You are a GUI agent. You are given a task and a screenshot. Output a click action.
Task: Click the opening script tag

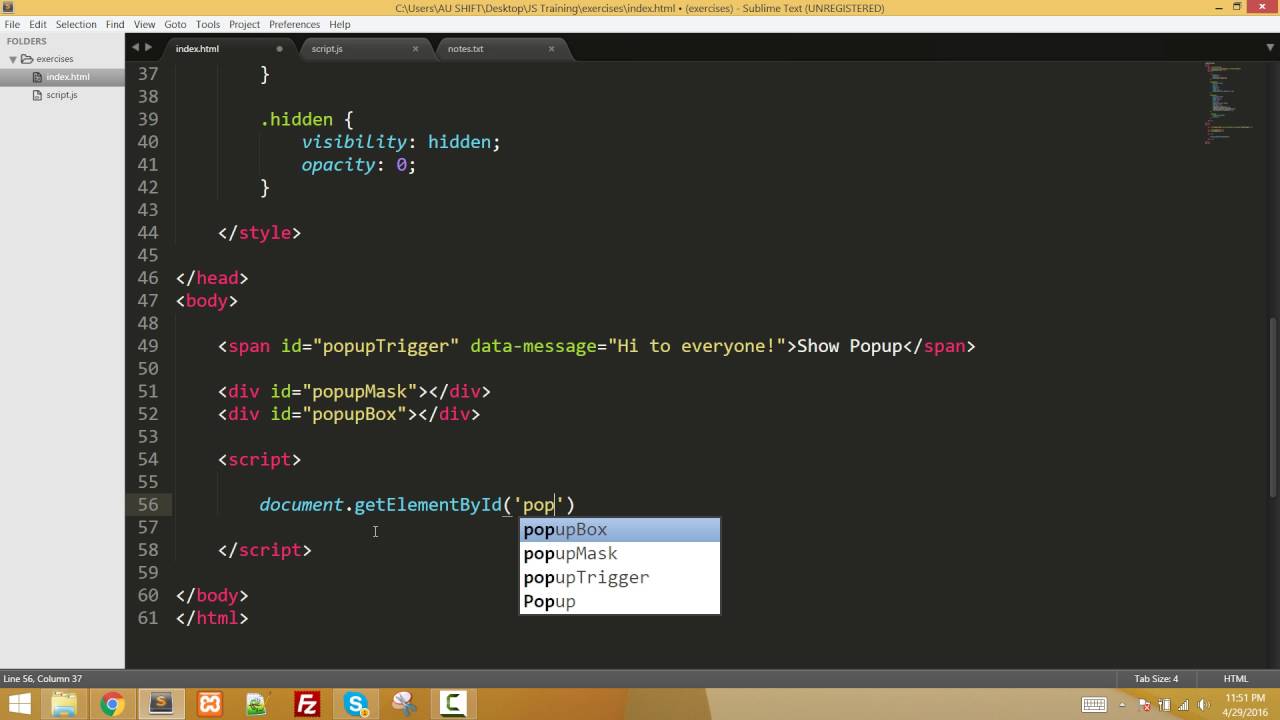(260, 459)
